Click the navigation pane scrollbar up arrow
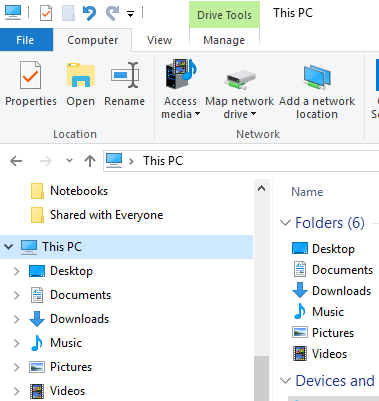This screenshot has width=379, height=401. click(262, 189)
